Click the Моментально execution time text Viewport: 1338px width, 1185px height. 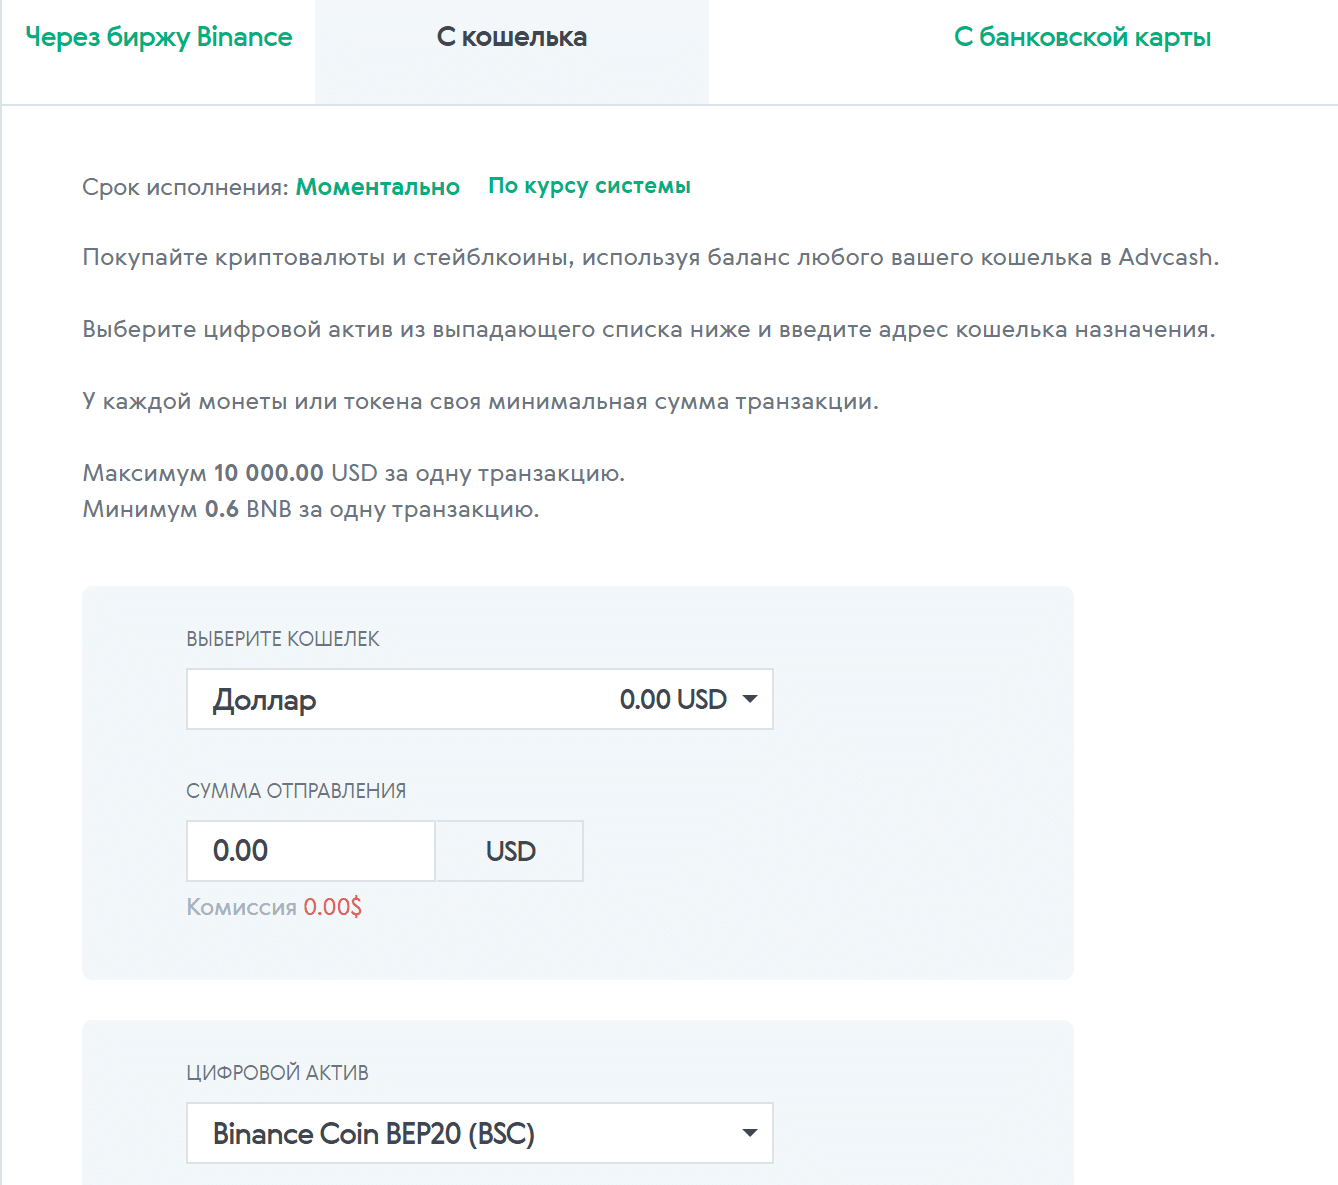pos(377,187)
